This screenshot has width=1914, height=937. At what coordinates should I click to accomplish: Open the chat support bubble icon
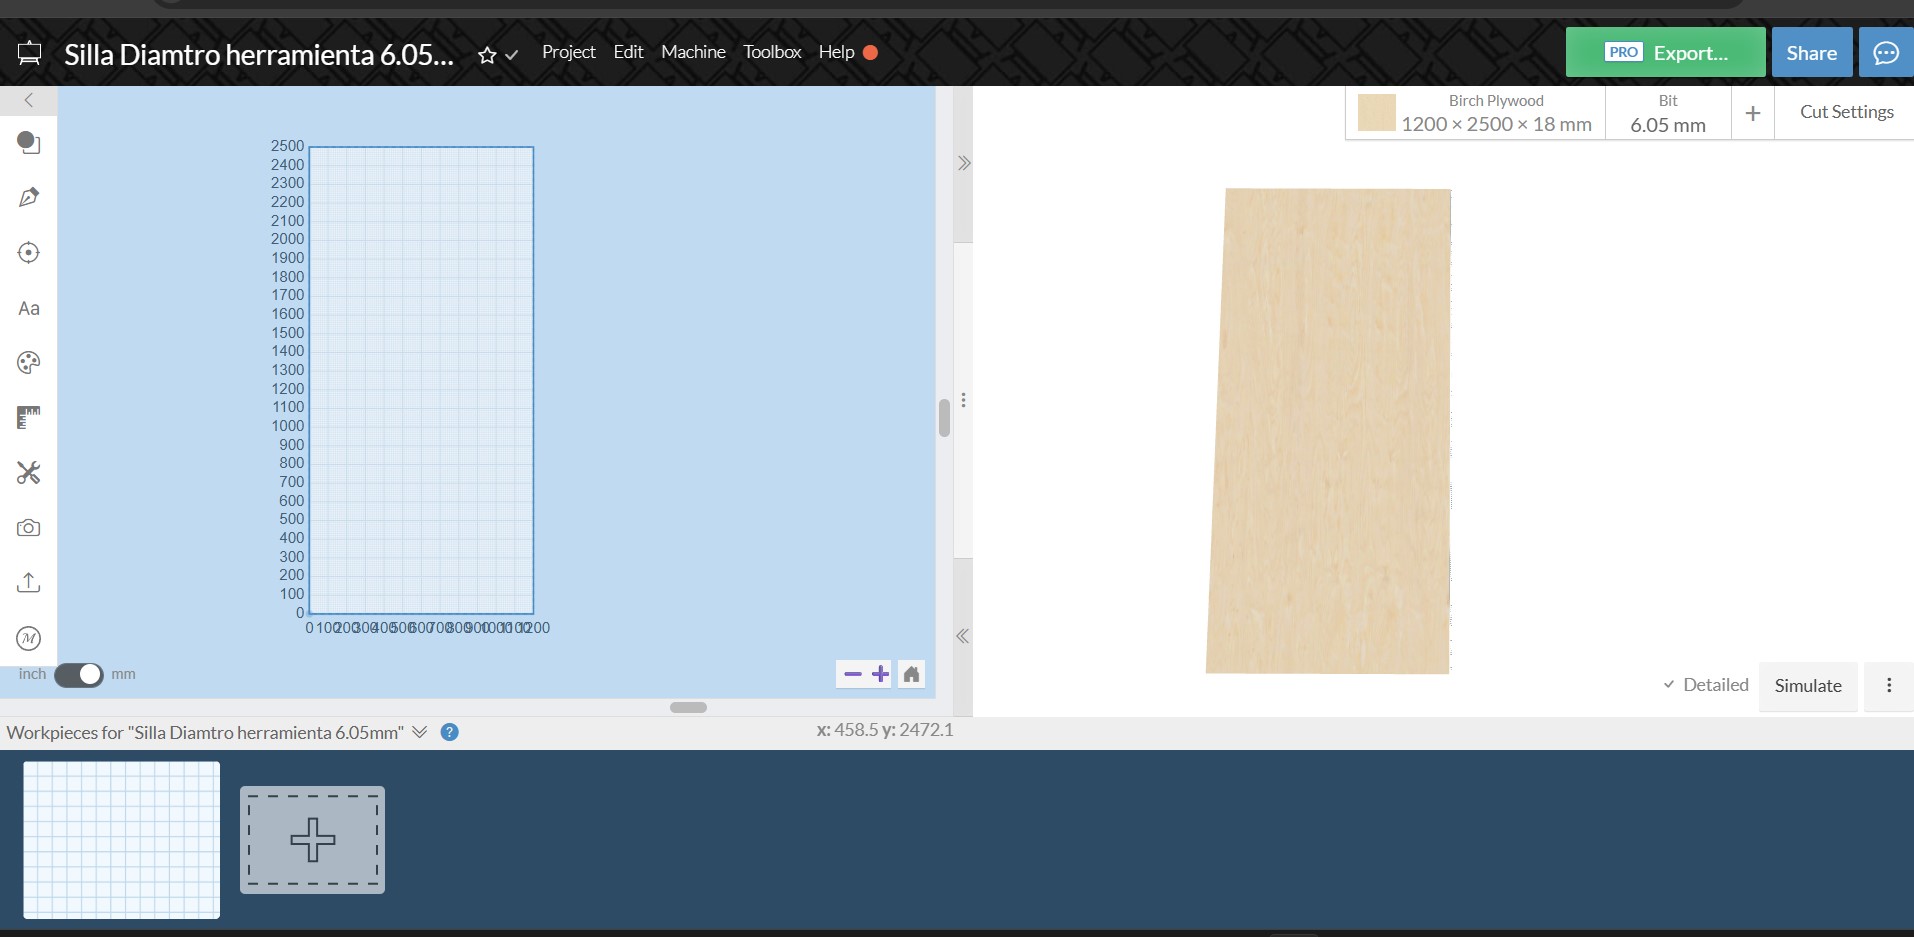click(x=1886, y=52)
